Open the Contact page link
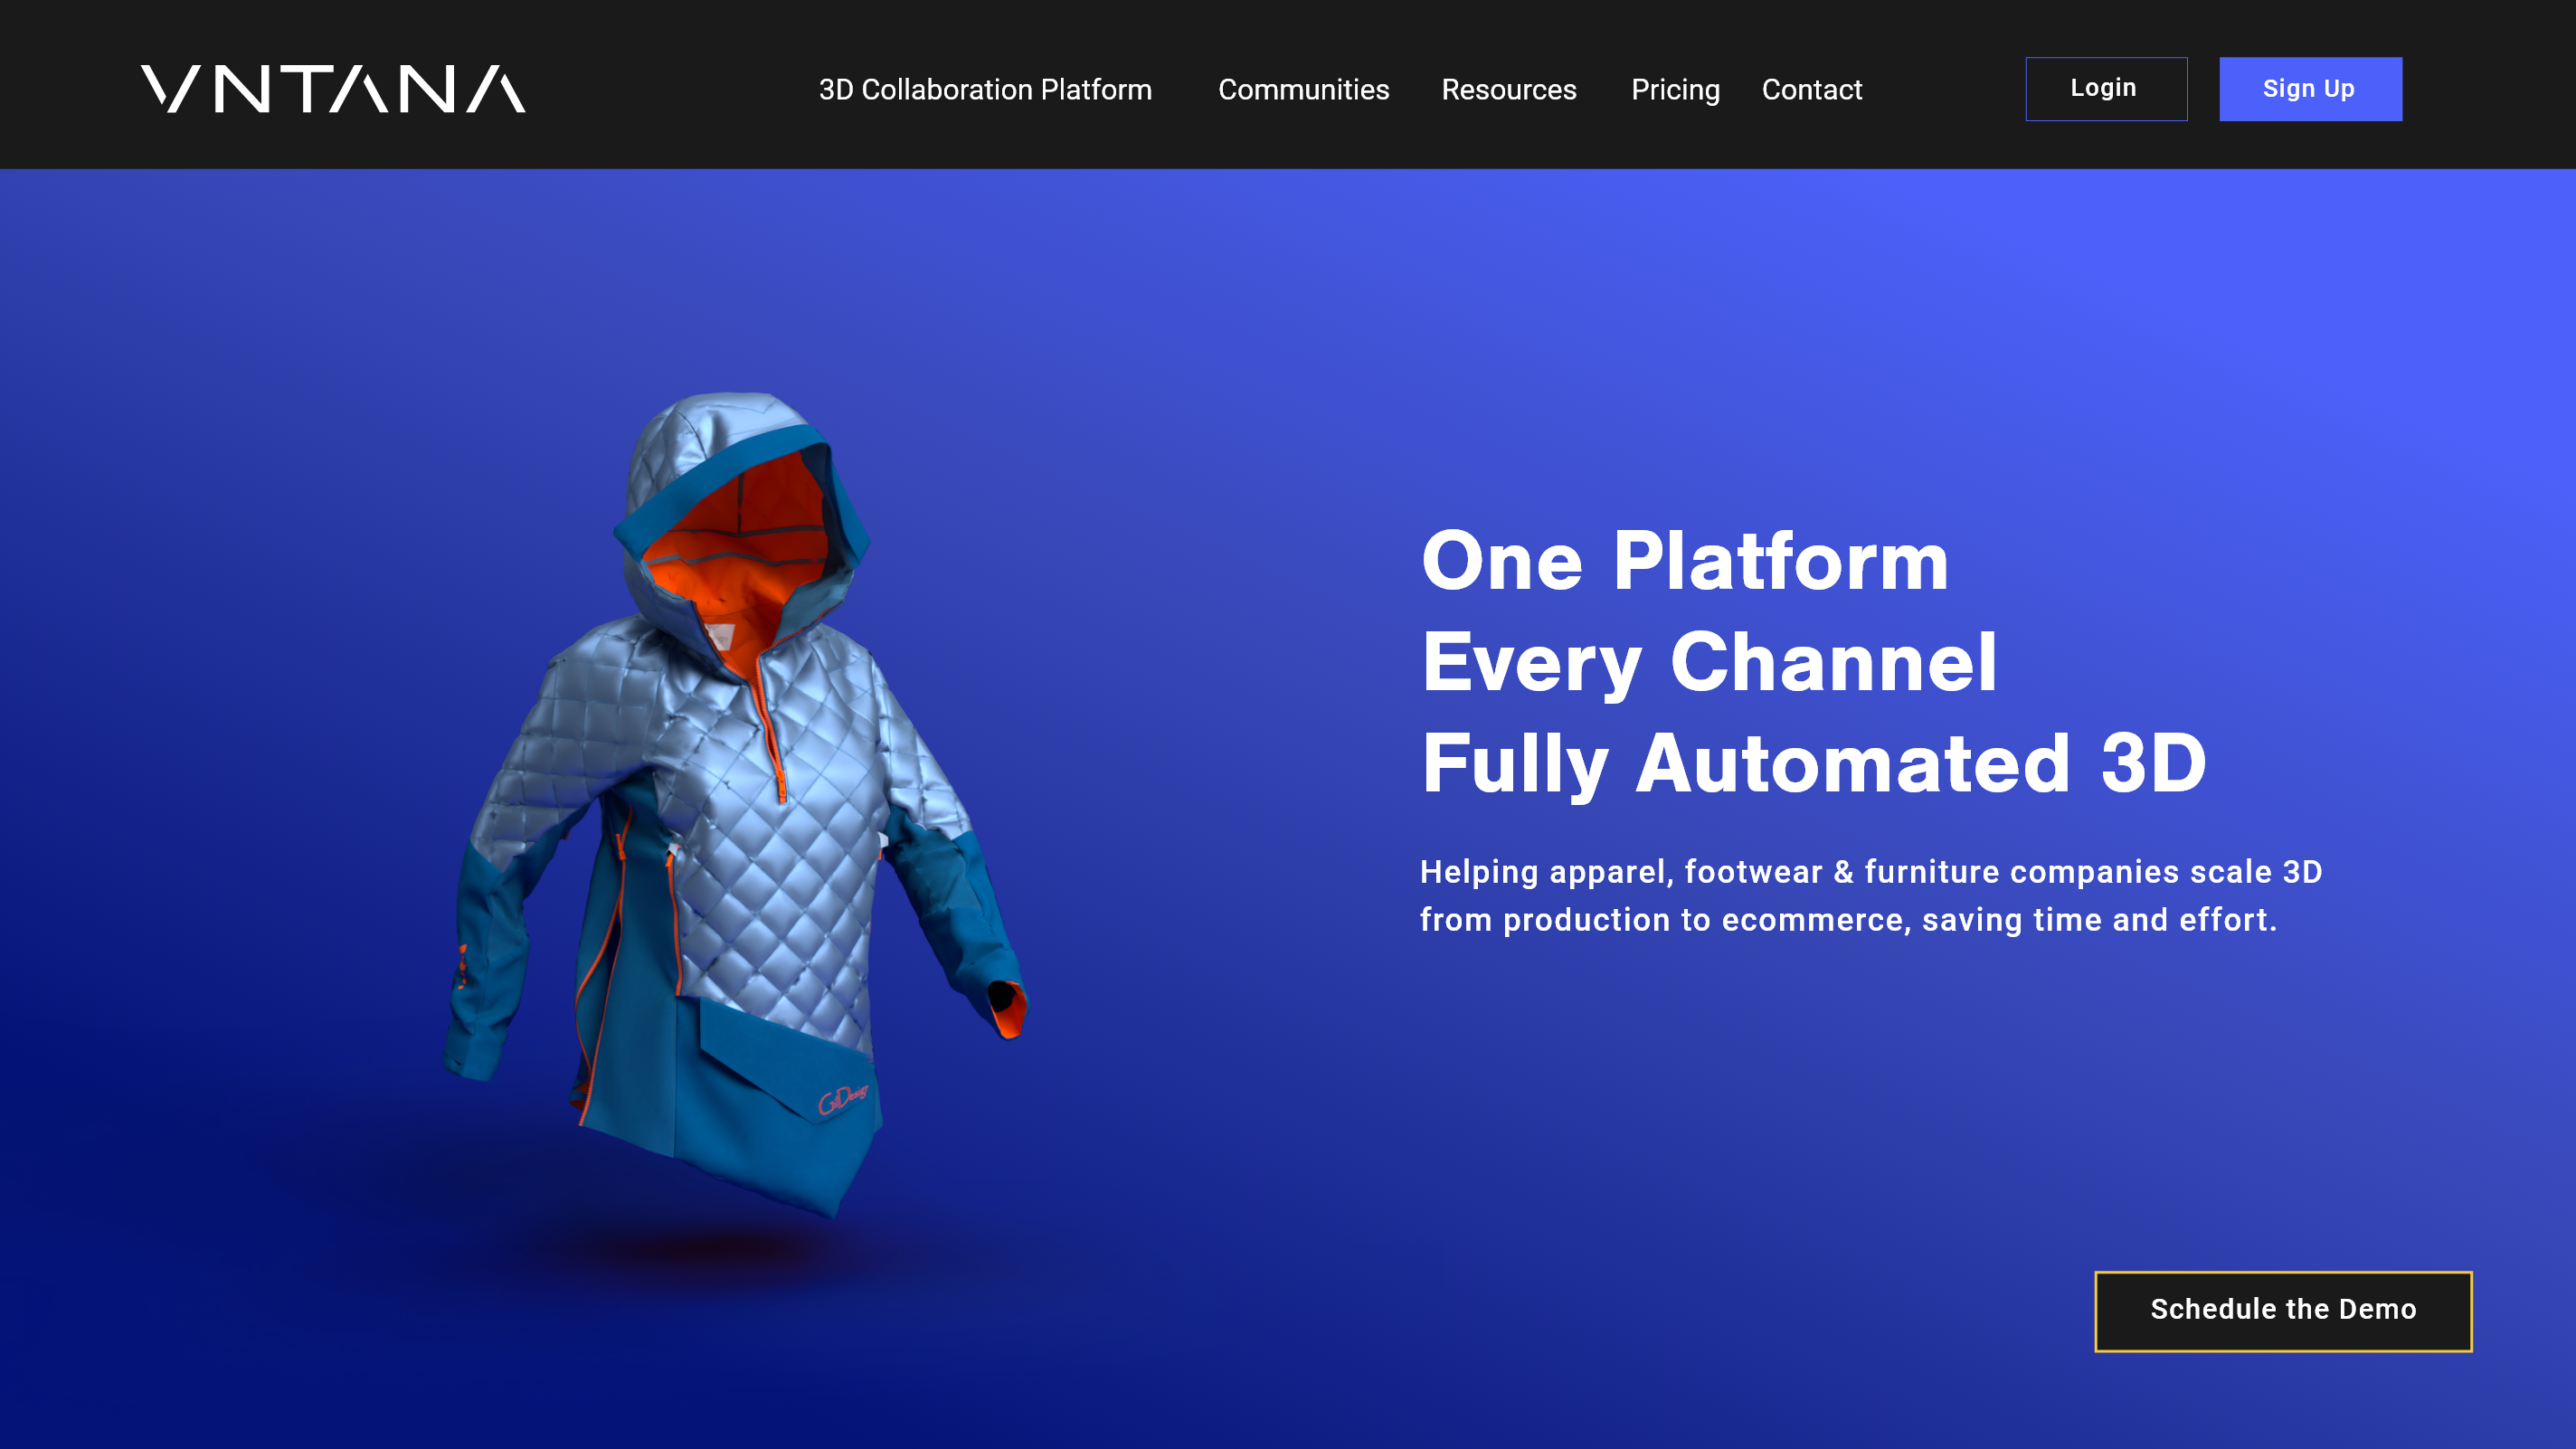This screenshot has height=1449, width=2576. tap(1811, 90)
